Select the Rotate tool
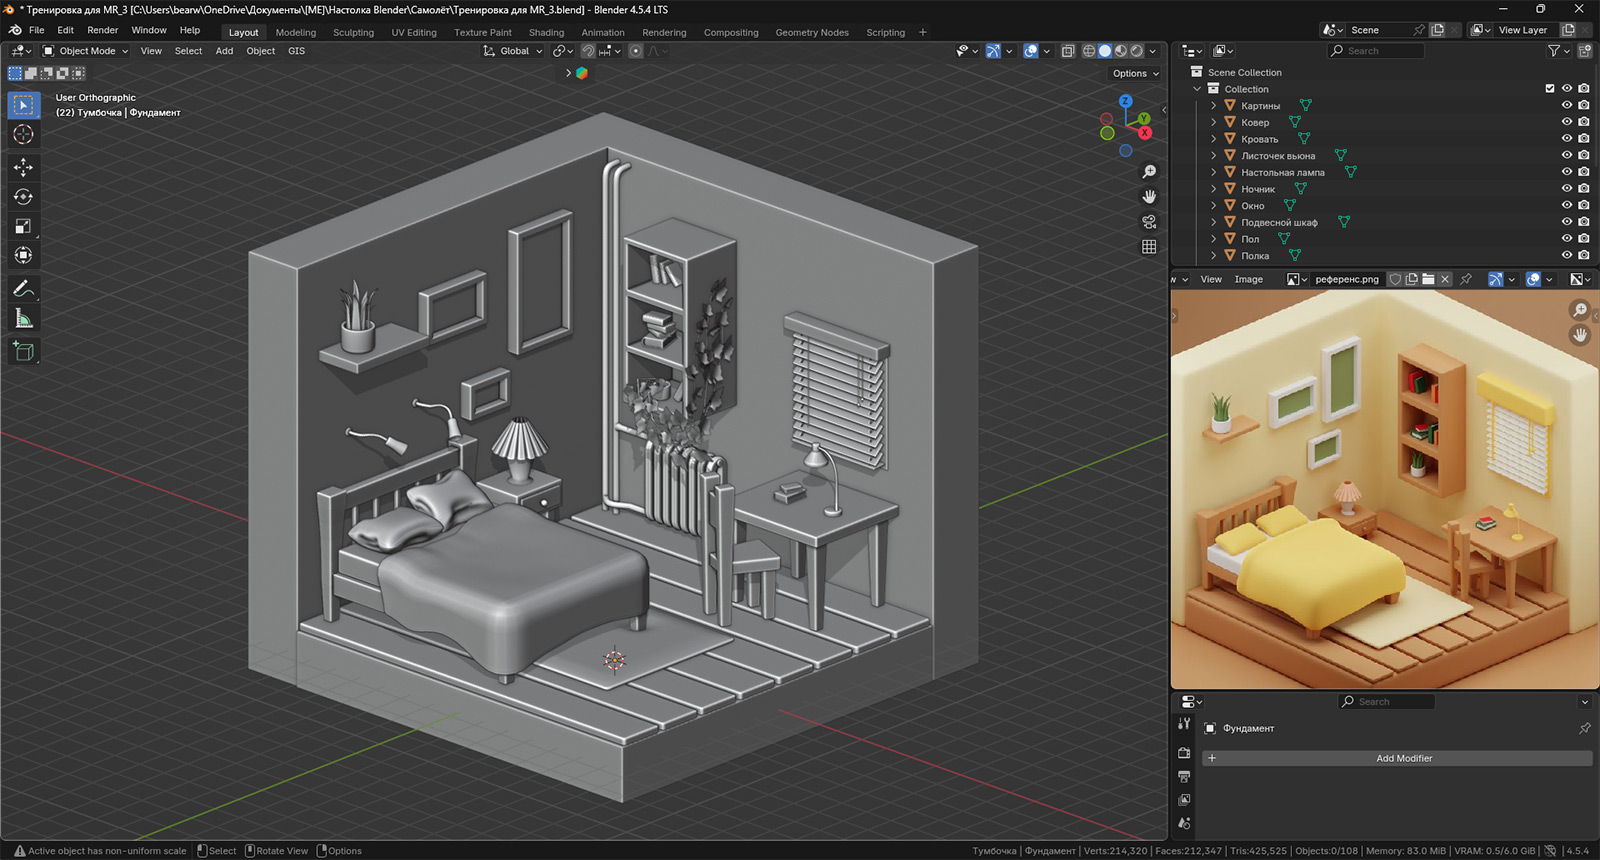This screenshot has width=1600, height=860. (x=23, y=197)
